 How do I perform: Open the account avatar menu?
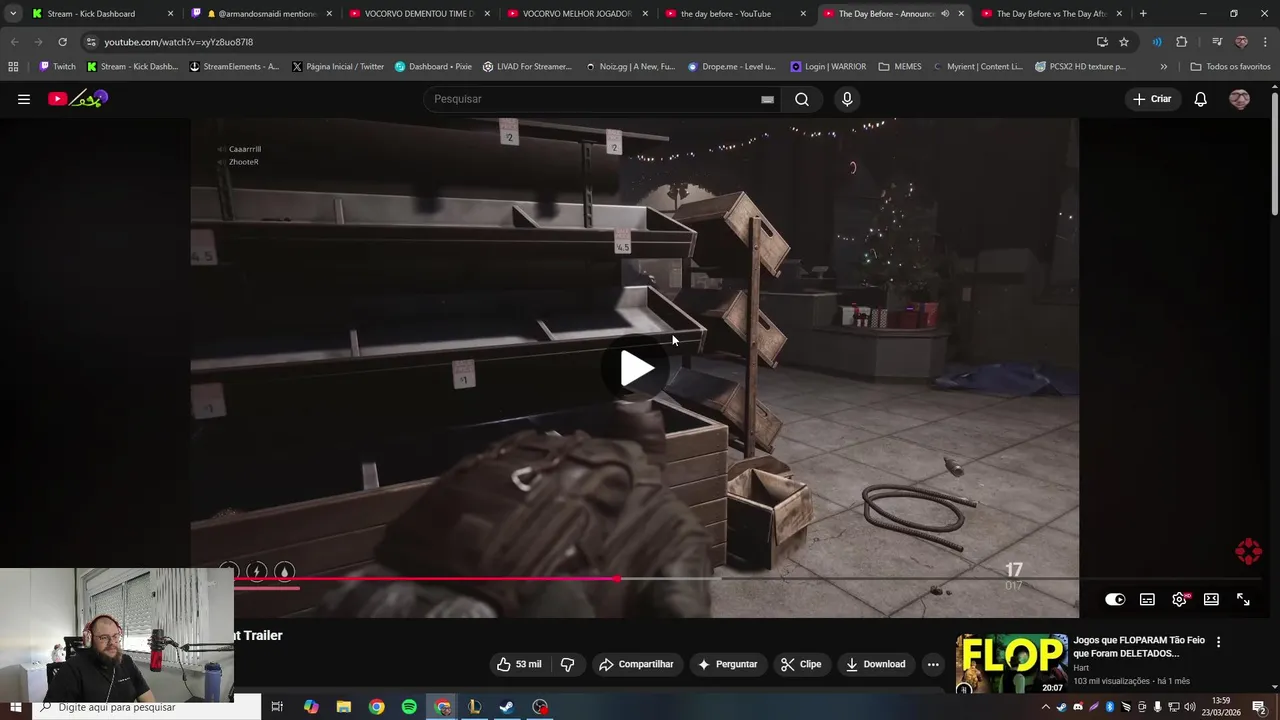click(x=1240, y=99)
